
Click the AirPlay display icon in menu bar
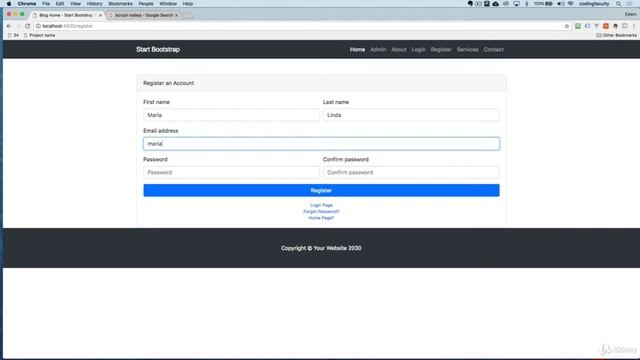click(x=516, y=4)
